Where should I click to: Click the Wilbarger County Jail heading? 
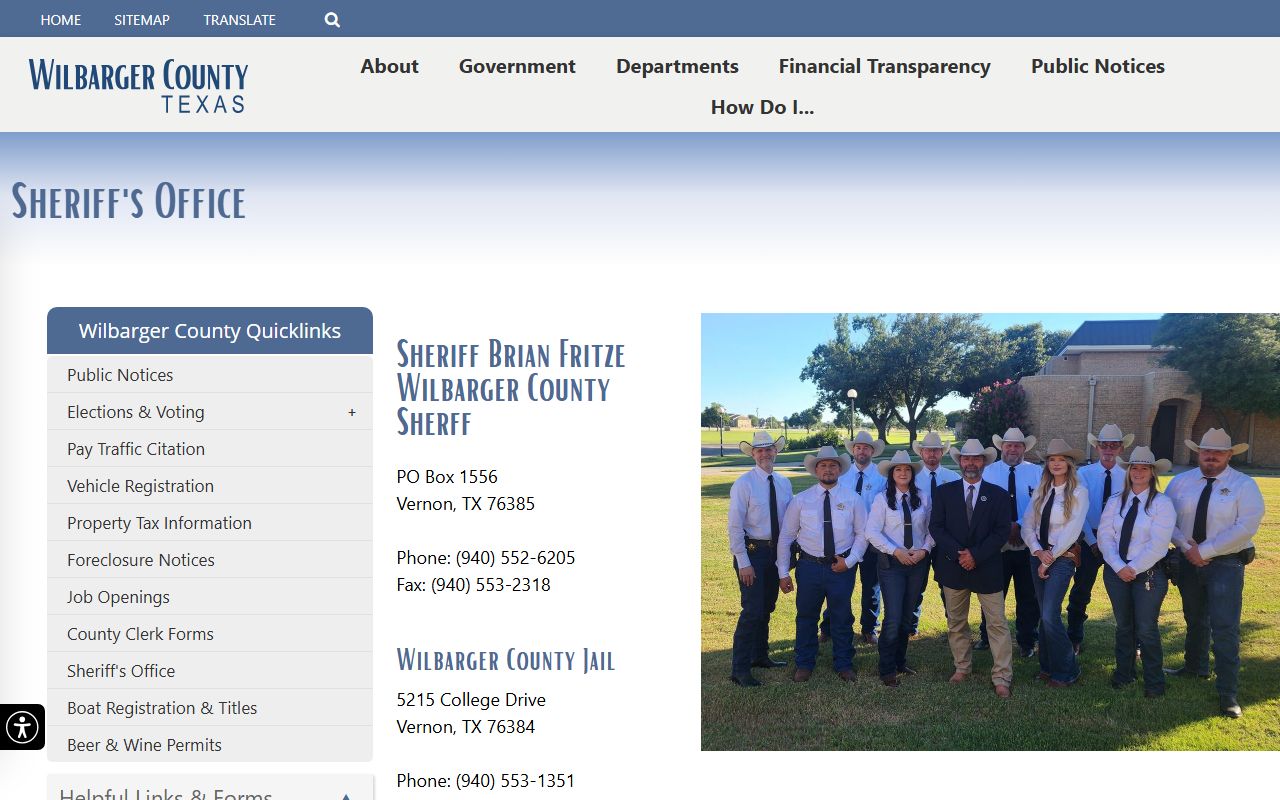click(506, 660)
